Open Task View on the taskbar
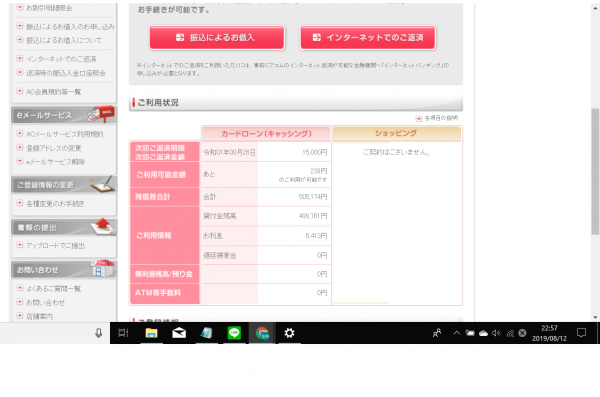 [x=123, y=333]
